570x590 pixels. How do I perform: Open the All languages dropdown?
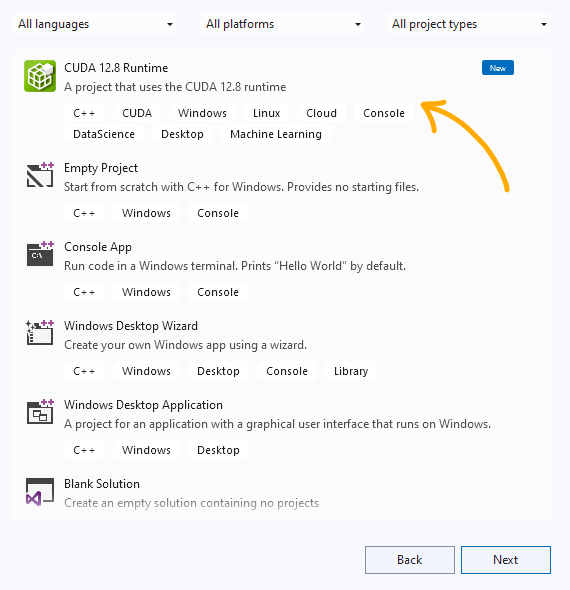point(94,24)
